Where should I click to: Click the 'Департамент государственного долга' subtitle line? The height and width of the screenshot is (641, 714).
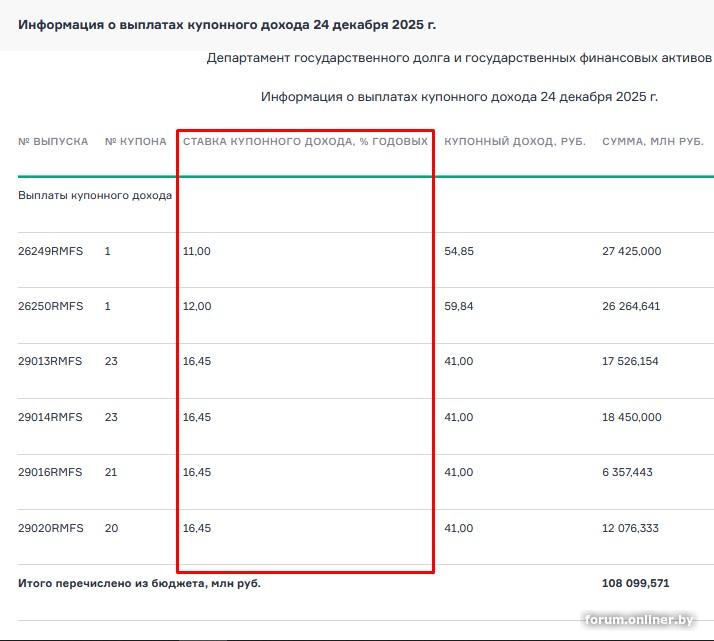pos(459,58)
